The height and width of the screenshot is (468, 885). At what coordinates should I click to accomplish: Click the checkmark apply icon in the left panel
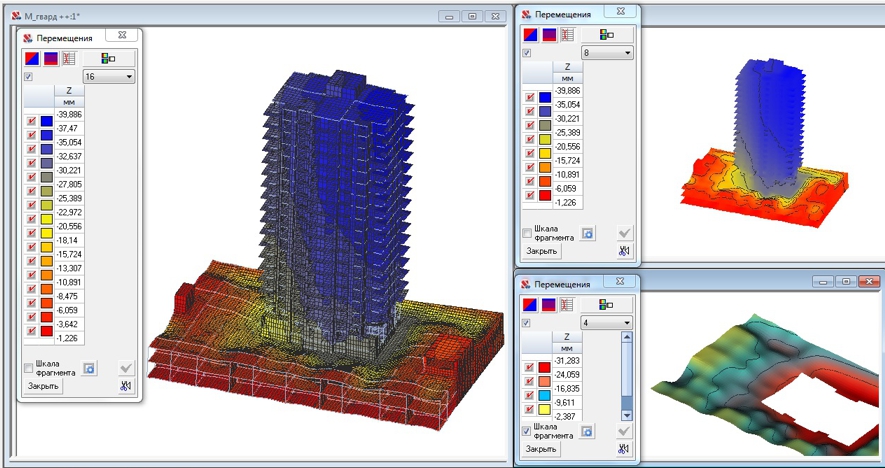(126, 368)
